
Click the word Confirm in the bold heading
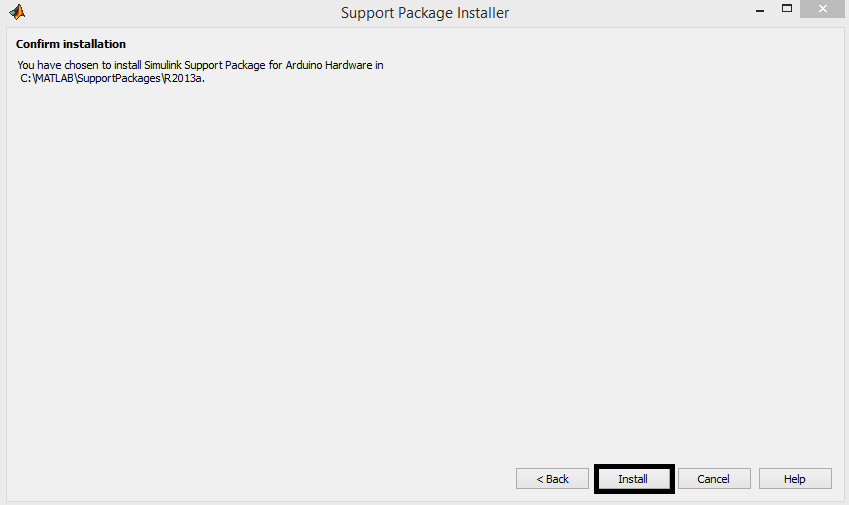point(35,44)
